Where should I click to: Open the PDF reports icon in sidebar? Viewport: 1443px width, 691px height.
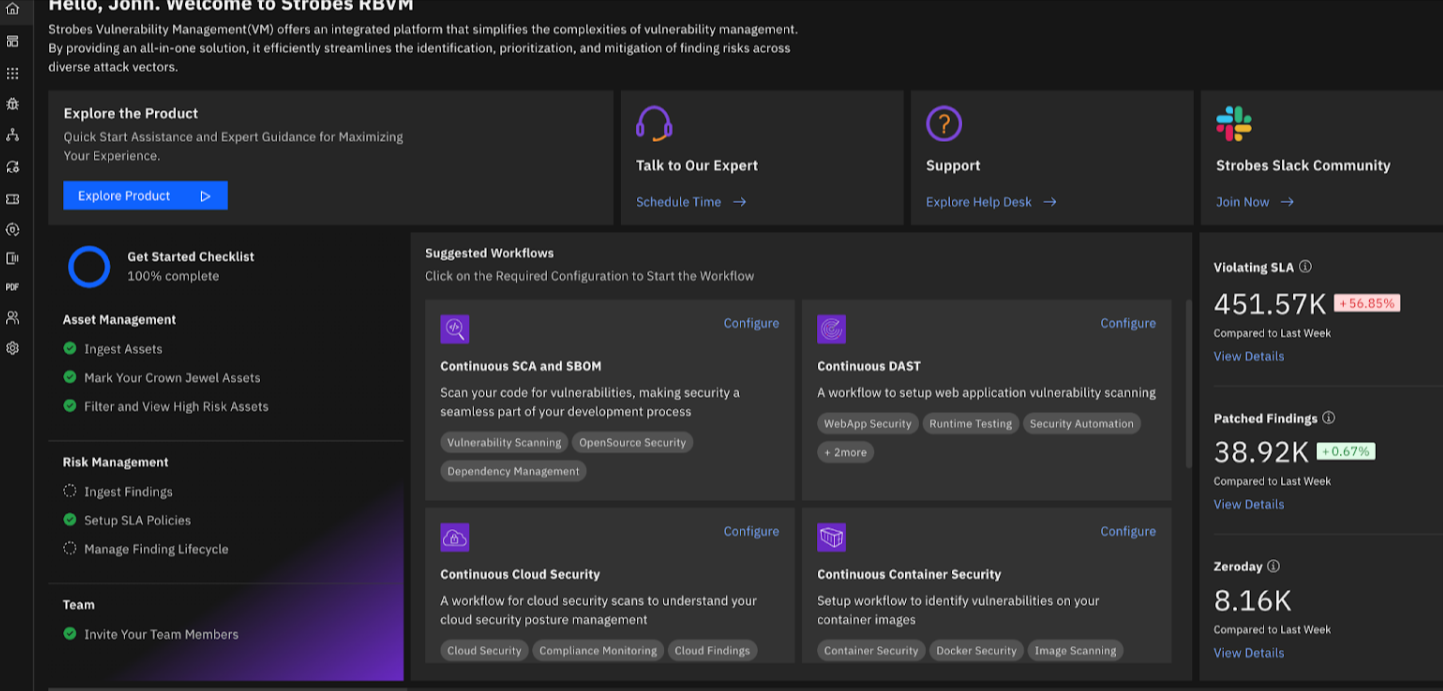[12, 287]
